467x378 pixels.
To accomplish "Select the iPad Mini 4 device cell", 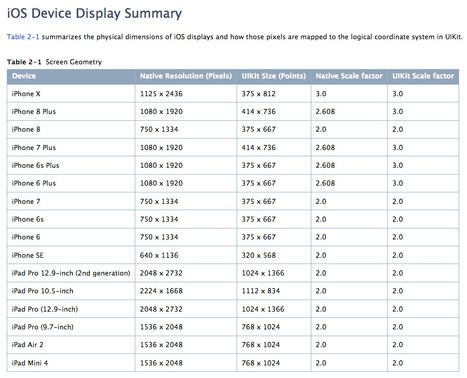I will point(71,363).
